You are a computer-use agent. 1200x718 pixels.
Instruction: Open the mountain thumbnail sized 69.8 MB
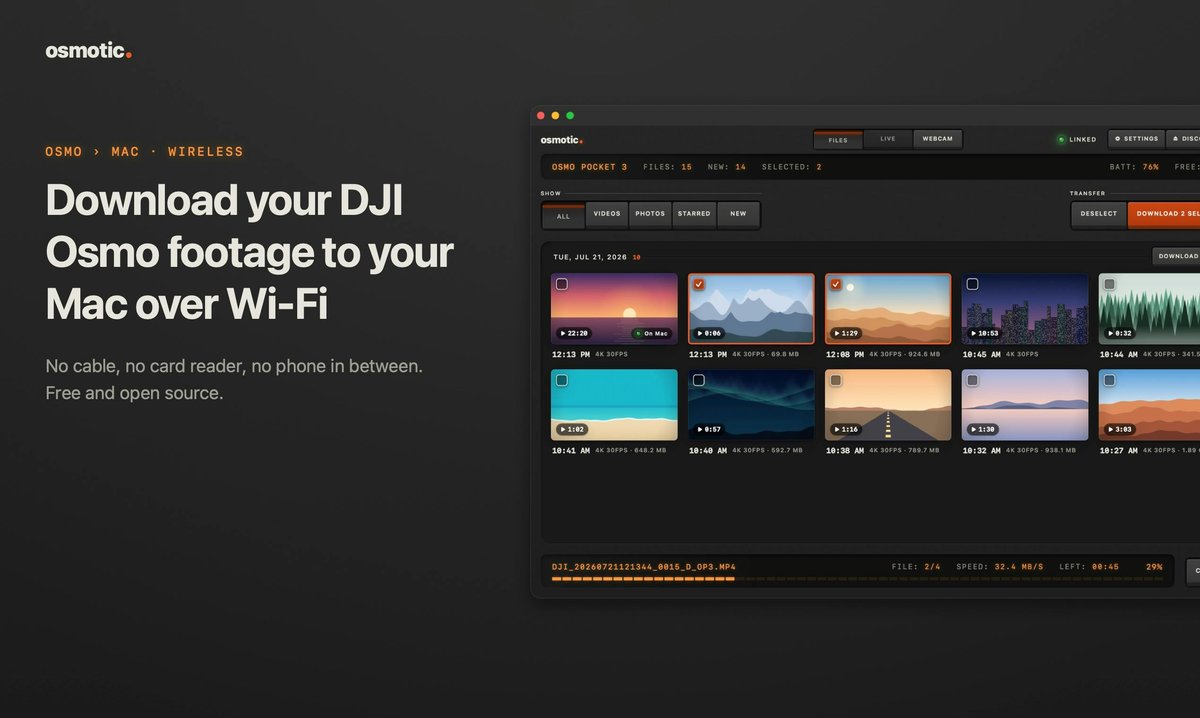tap(751, 309)
